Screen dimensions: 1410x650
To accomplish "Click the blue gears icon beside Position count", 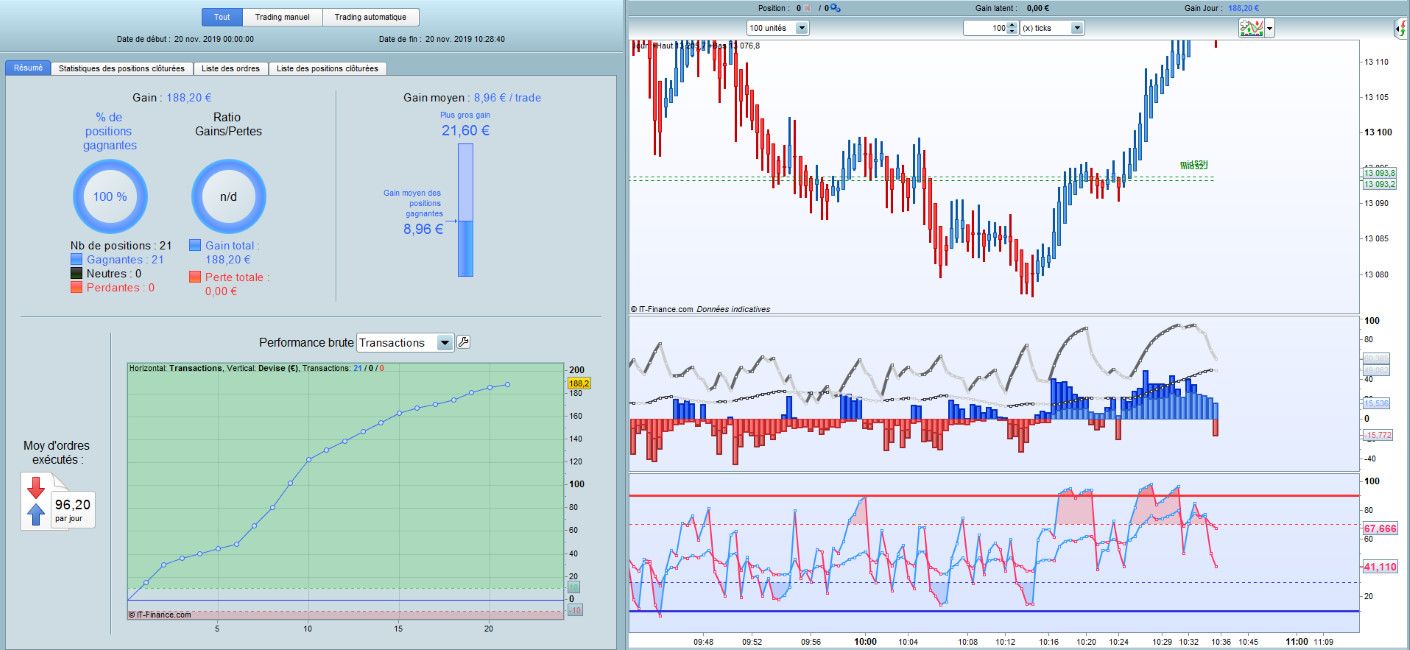I will coord(835,8).
